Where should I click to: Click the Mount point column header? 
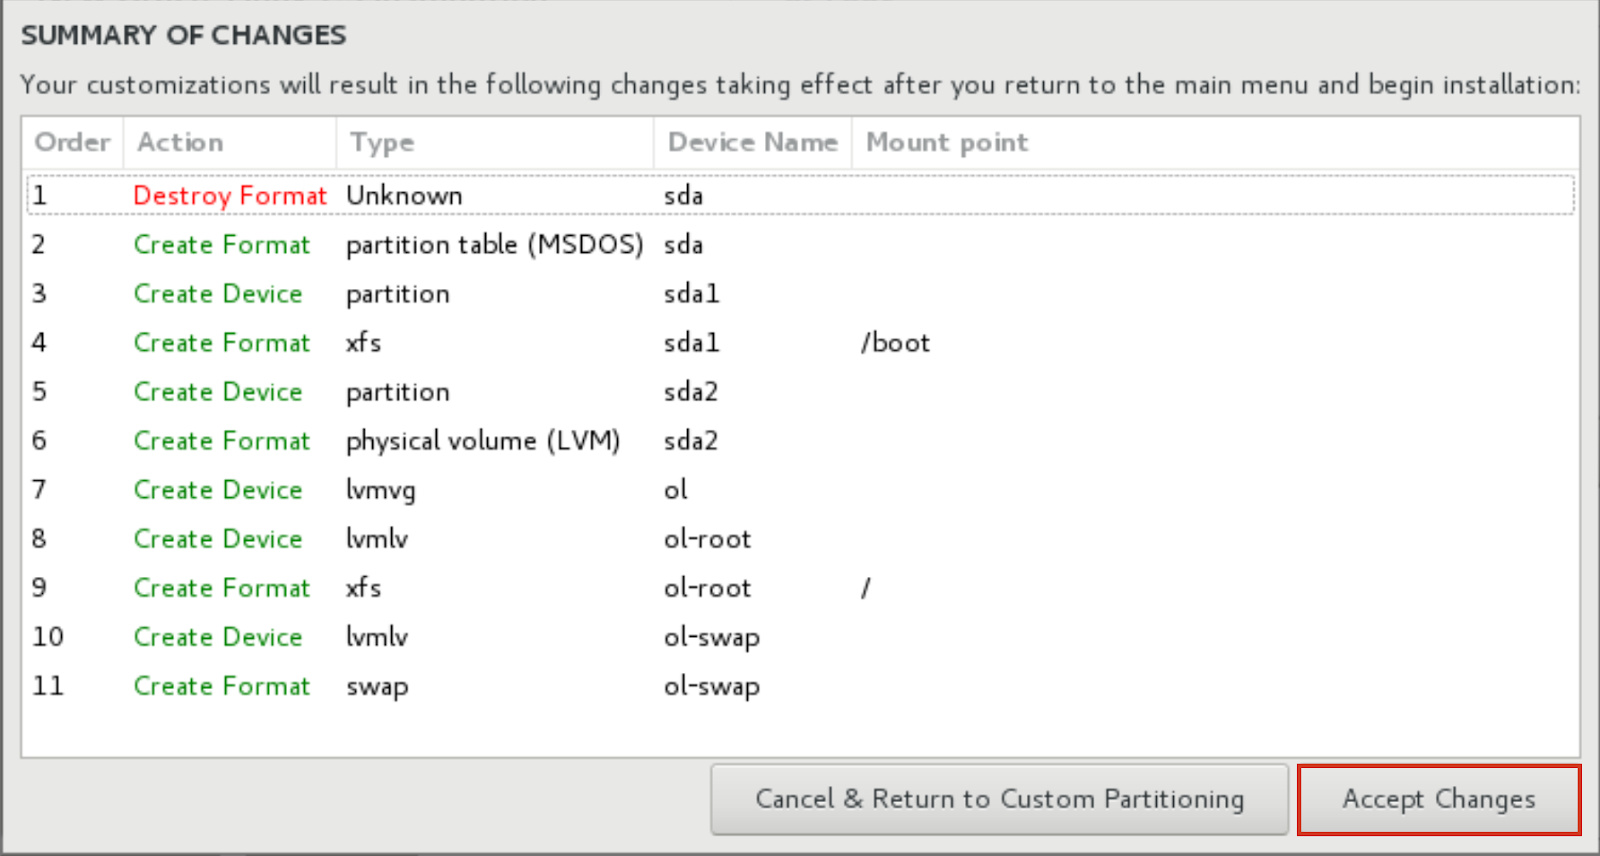coord(1215,143)
